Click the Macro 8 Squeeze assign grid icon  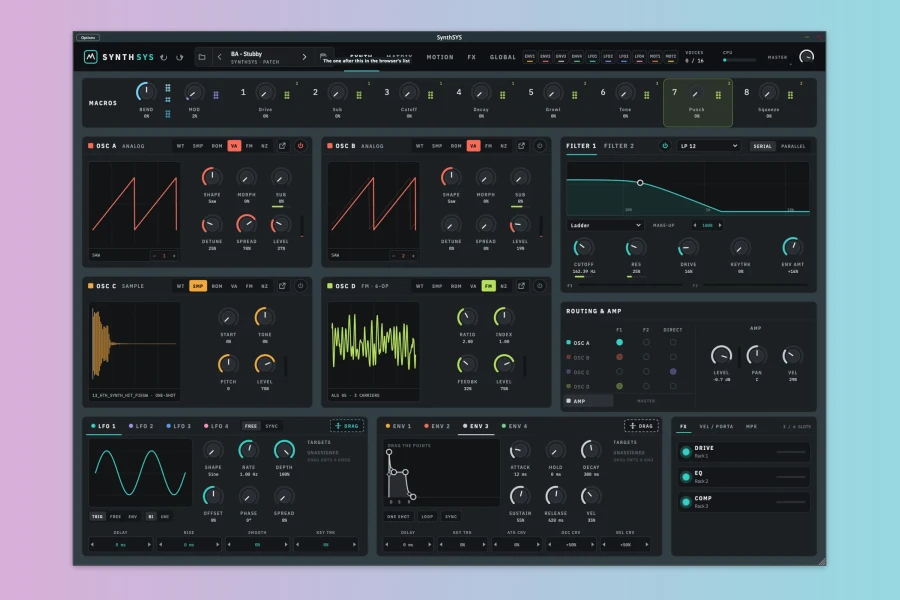point(790,95)
